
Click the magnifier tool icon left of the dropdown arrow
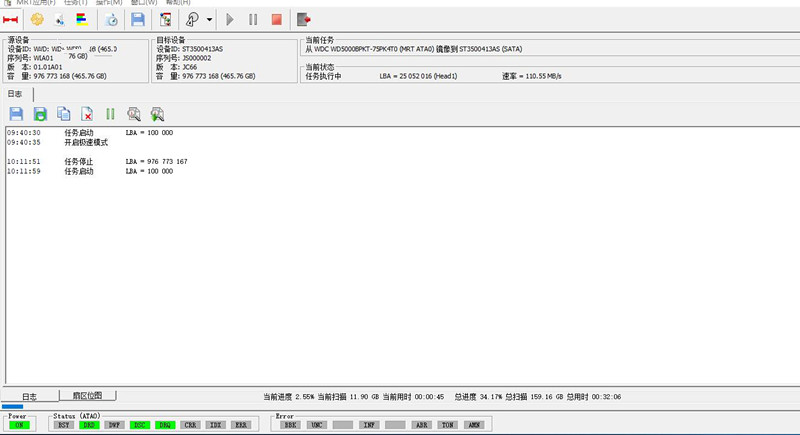[x=192, y=19]
